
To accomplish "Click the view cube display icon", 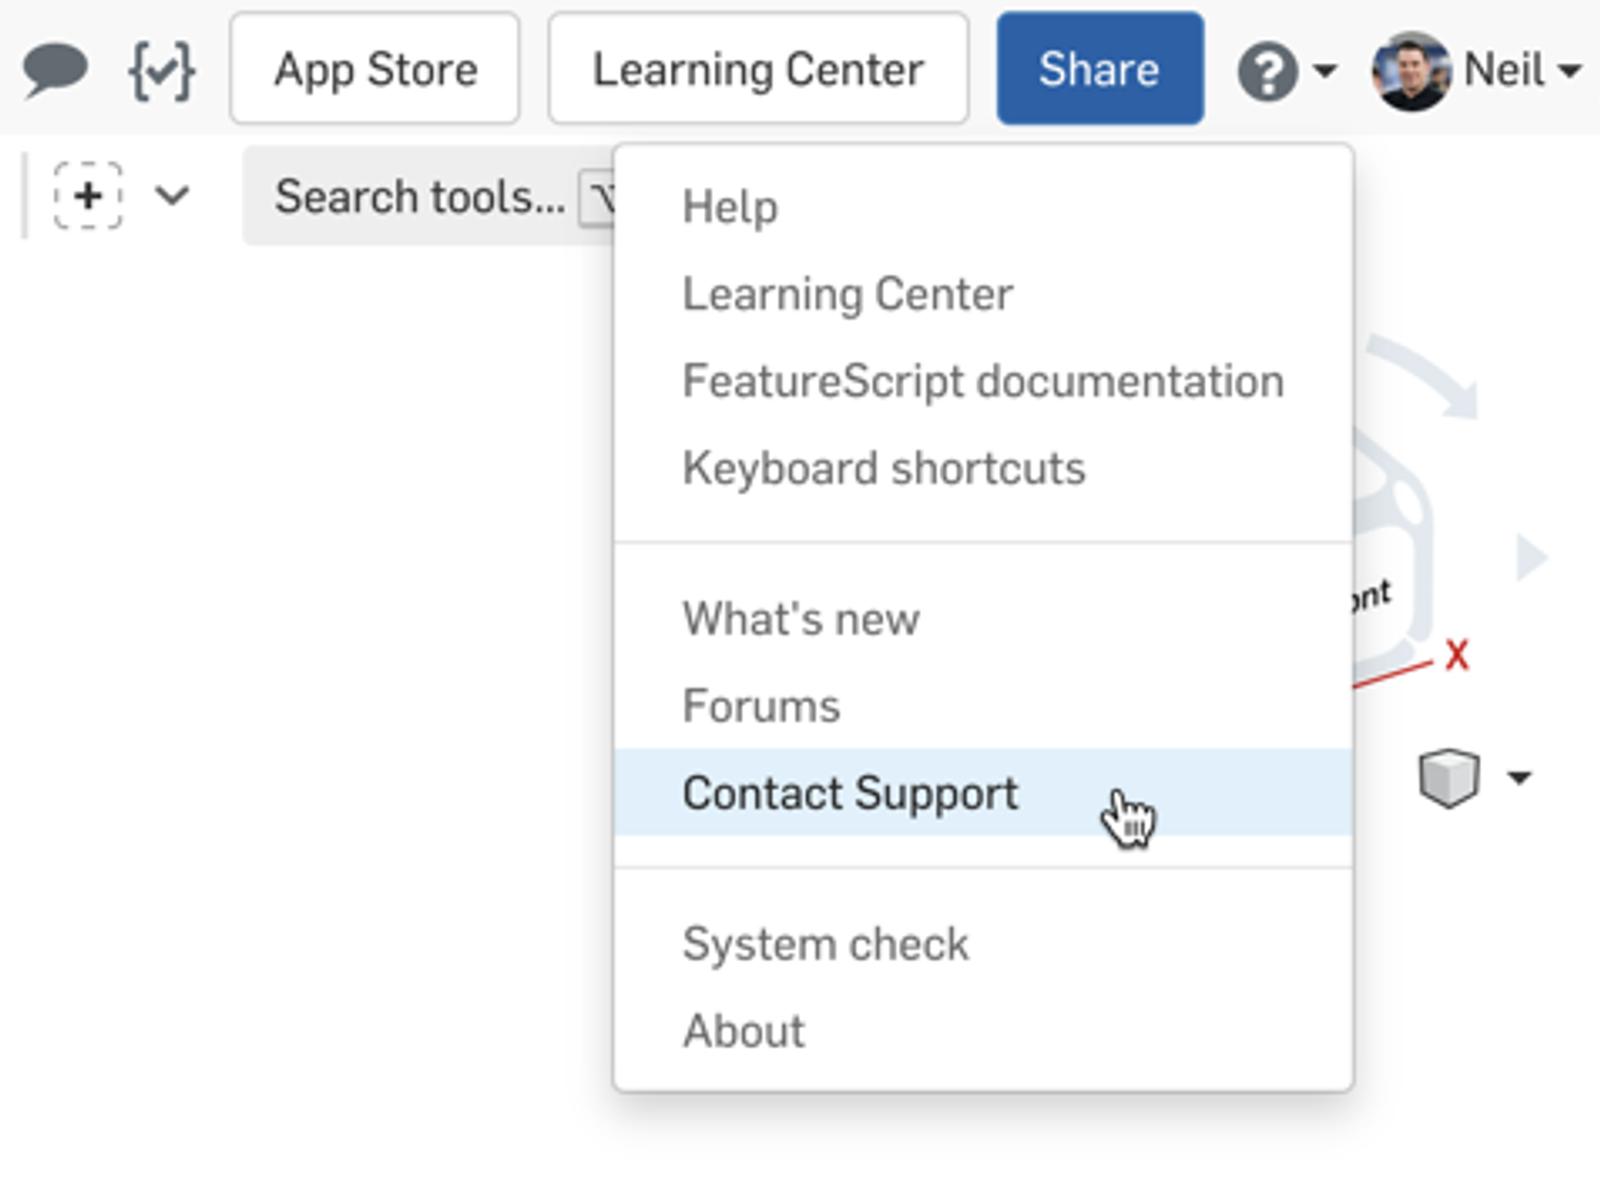I will (x=1448, y=778).
